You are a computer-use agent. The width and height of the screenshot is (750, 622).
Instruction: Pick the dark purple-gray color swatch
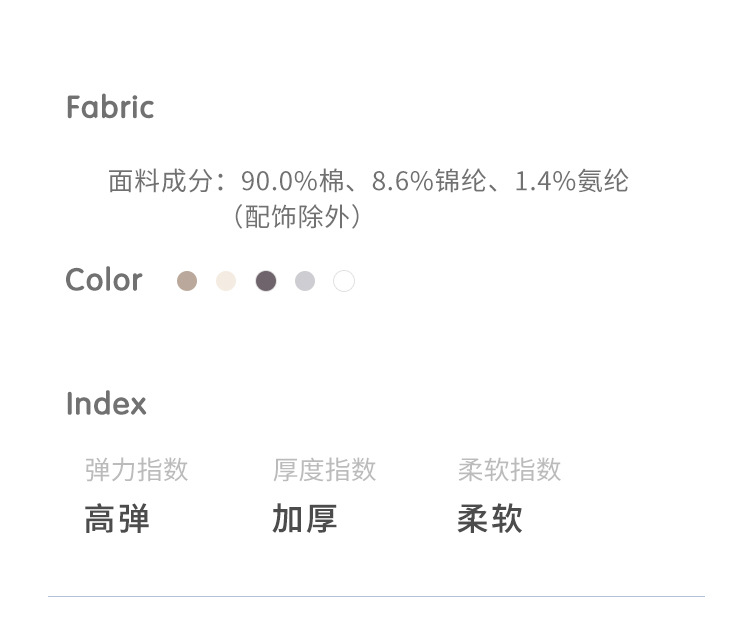pos(265,281)
